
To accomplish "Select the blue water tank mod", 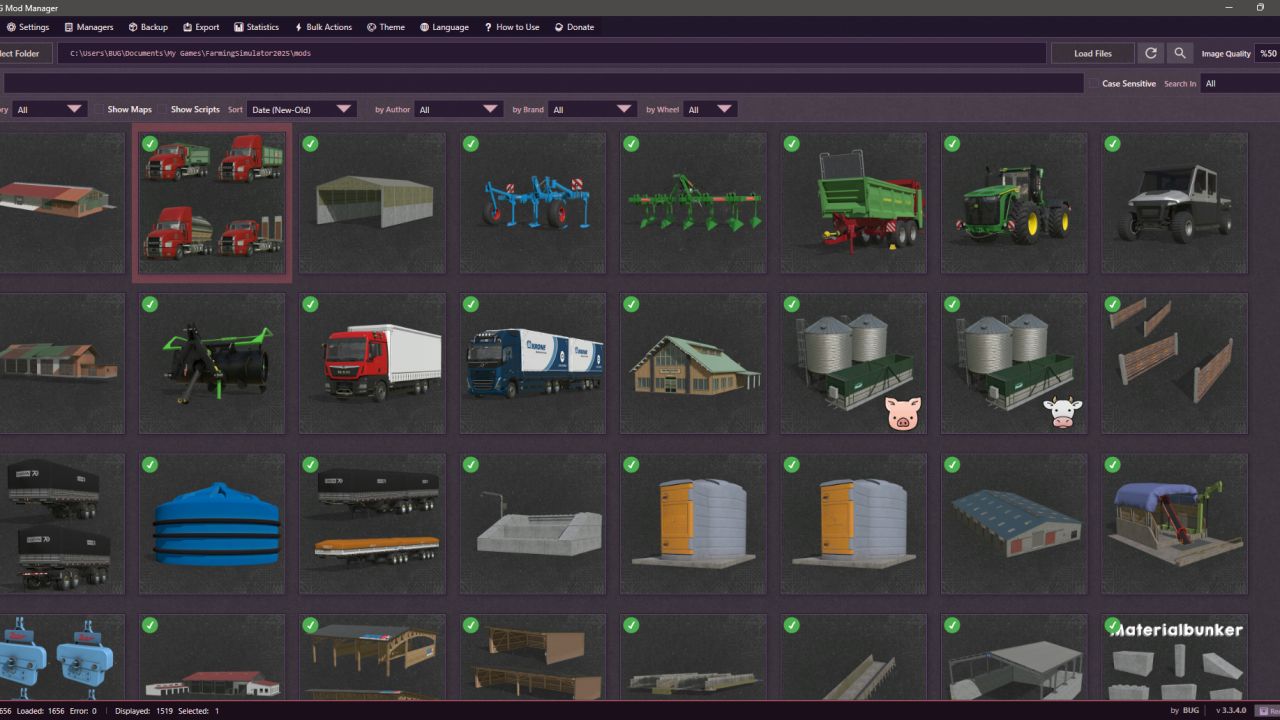I will (212, 524).
